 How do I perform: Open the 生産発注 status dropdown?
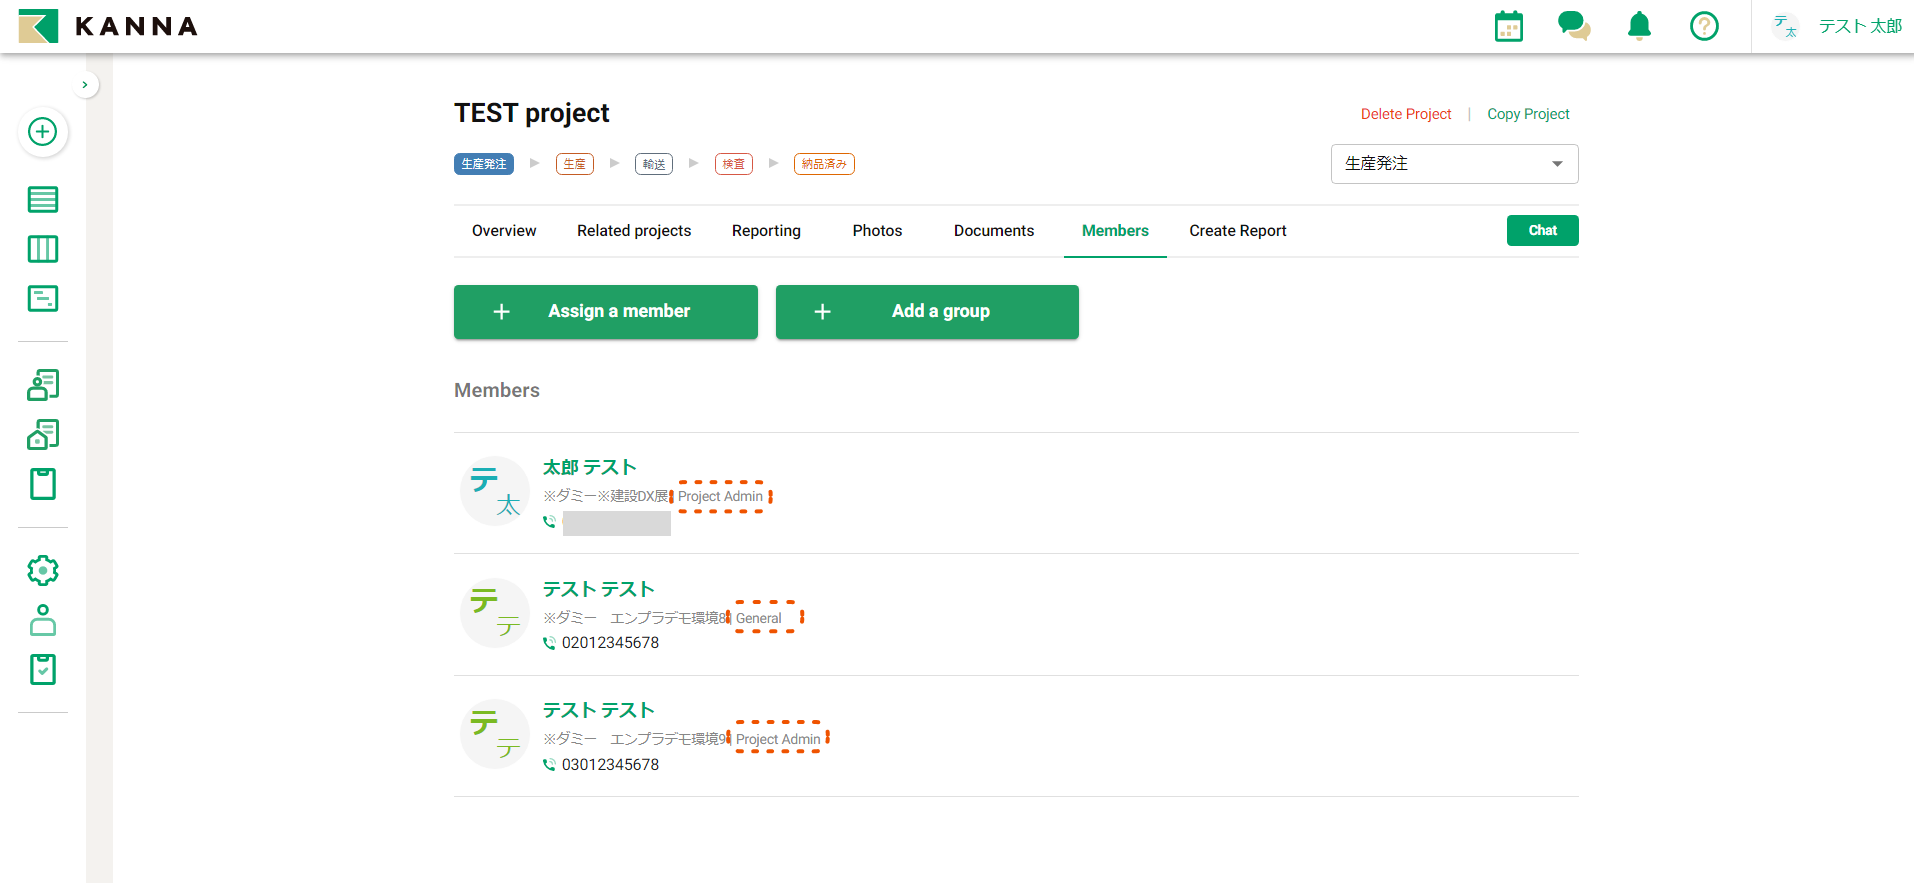[1454, 164]
